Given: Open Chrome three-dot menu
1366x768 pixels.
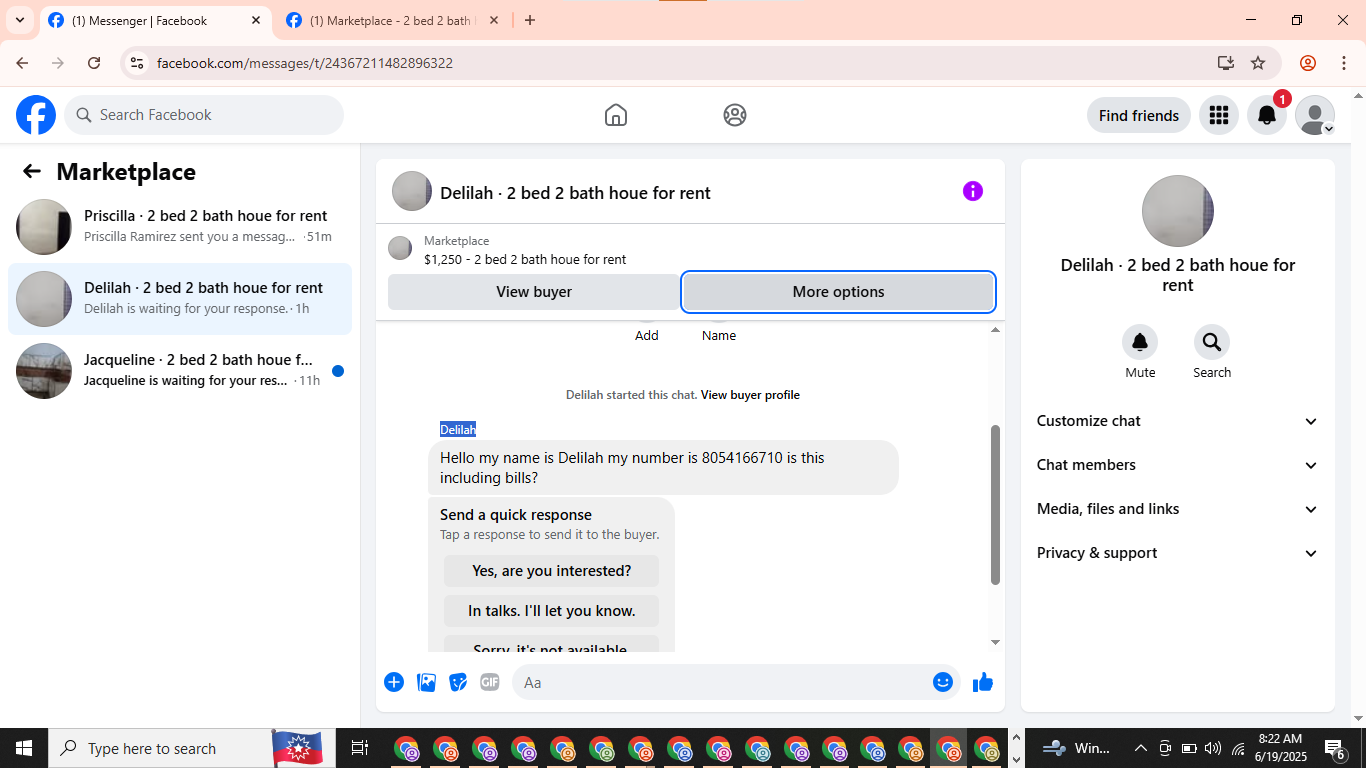Looking at the screenshot, I should [x=1343, y=63].
